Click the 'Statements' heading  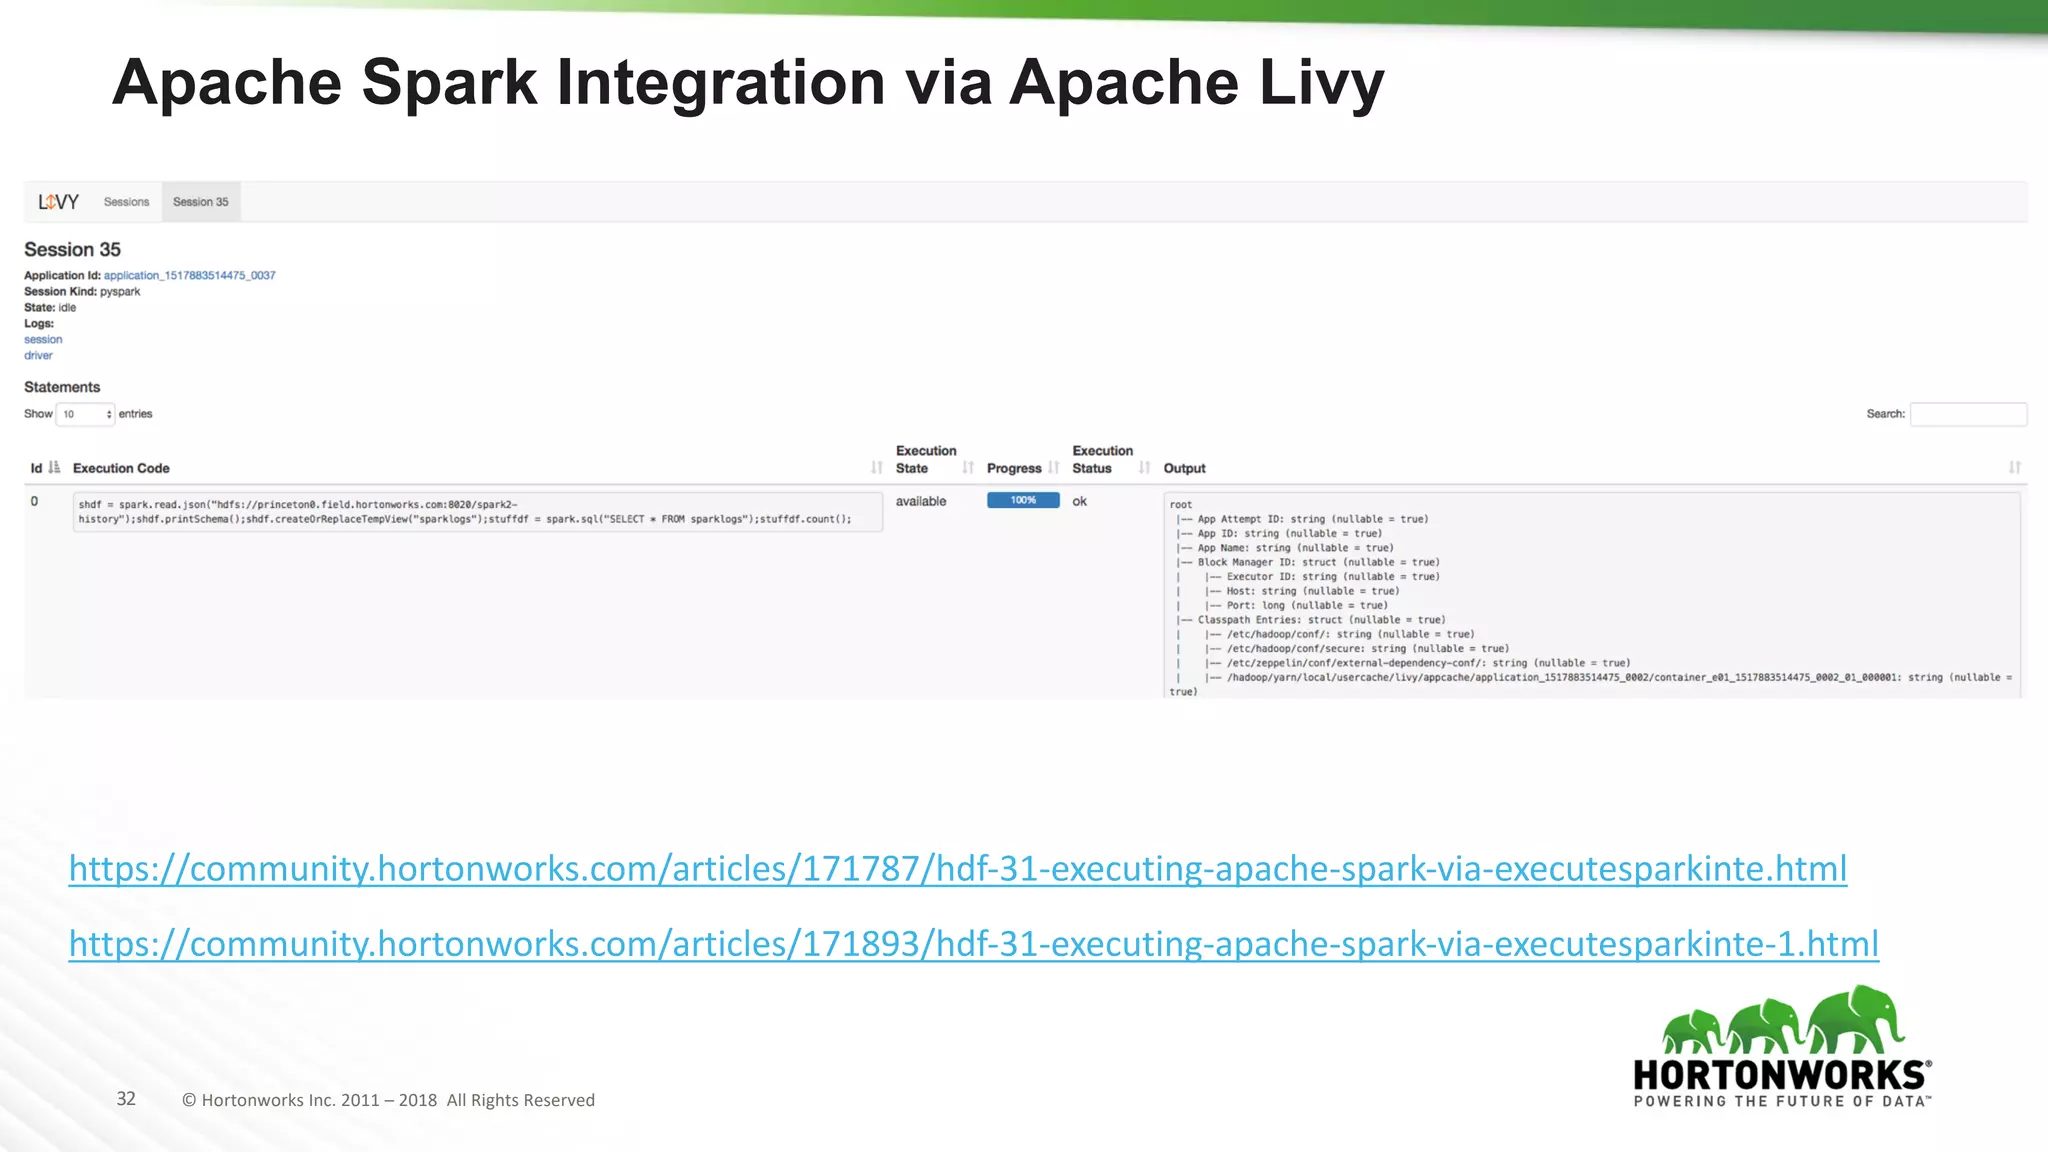click(62, 387)
